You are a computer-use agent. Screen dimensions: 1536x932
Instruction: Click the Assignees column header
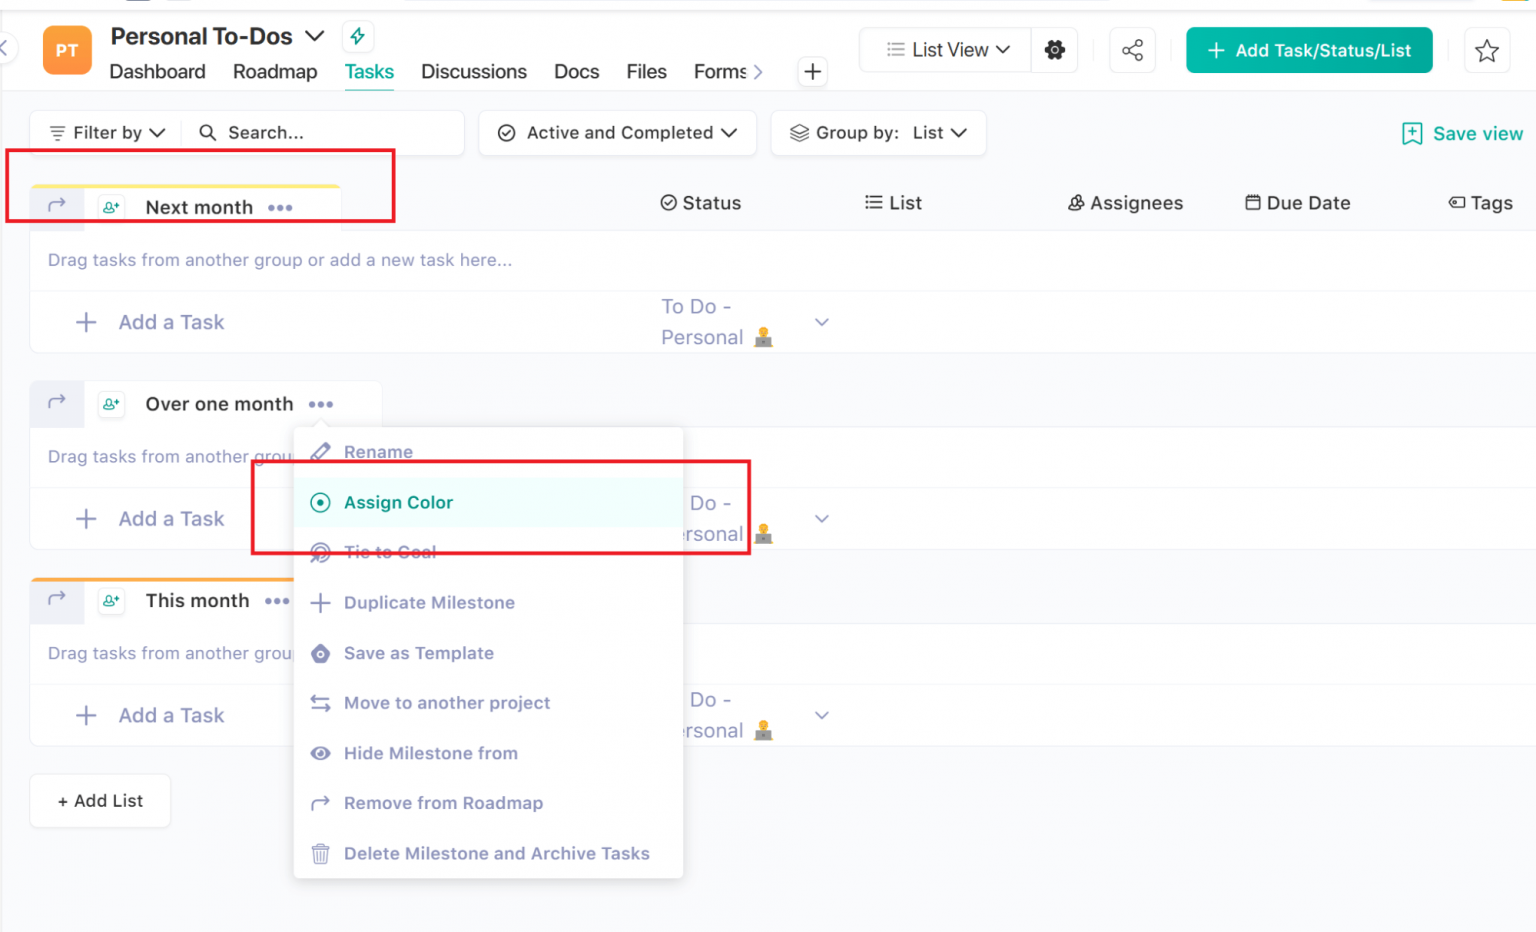tap(1125, 203)
